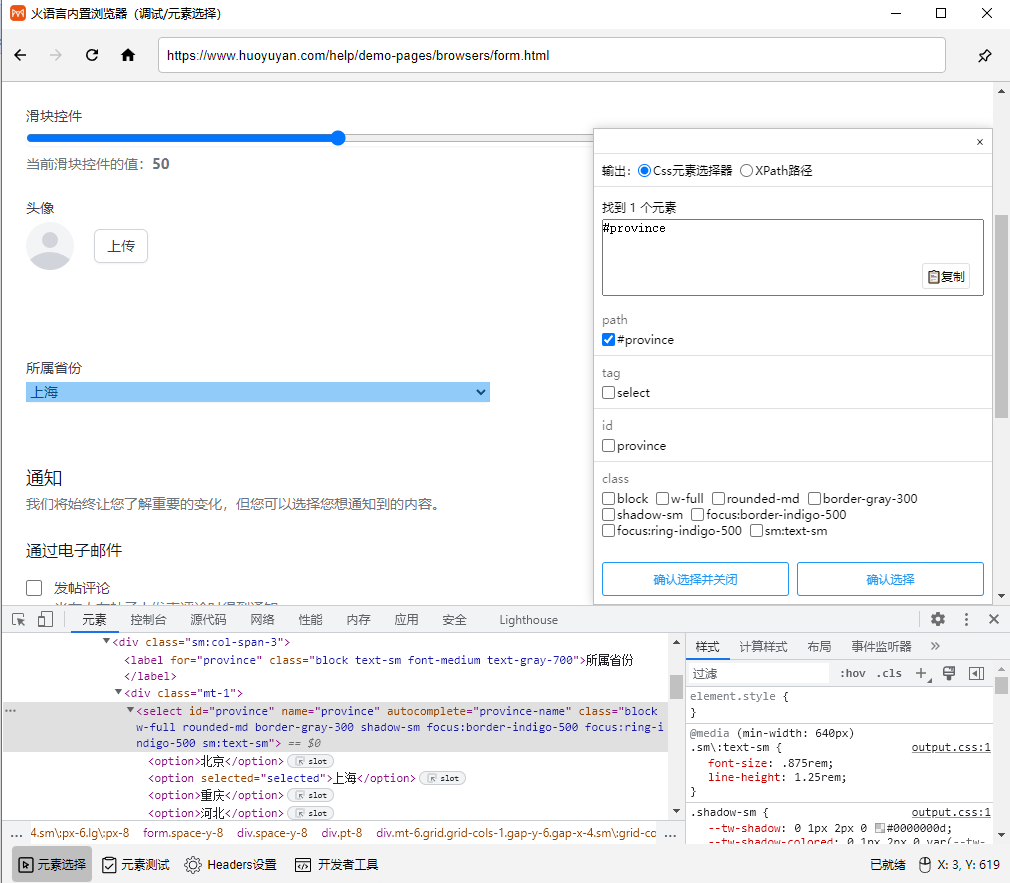The height and width of the screenshot is (883, 1010).
Task: Select the XPath路径 output option
Action: pos(747,171)
